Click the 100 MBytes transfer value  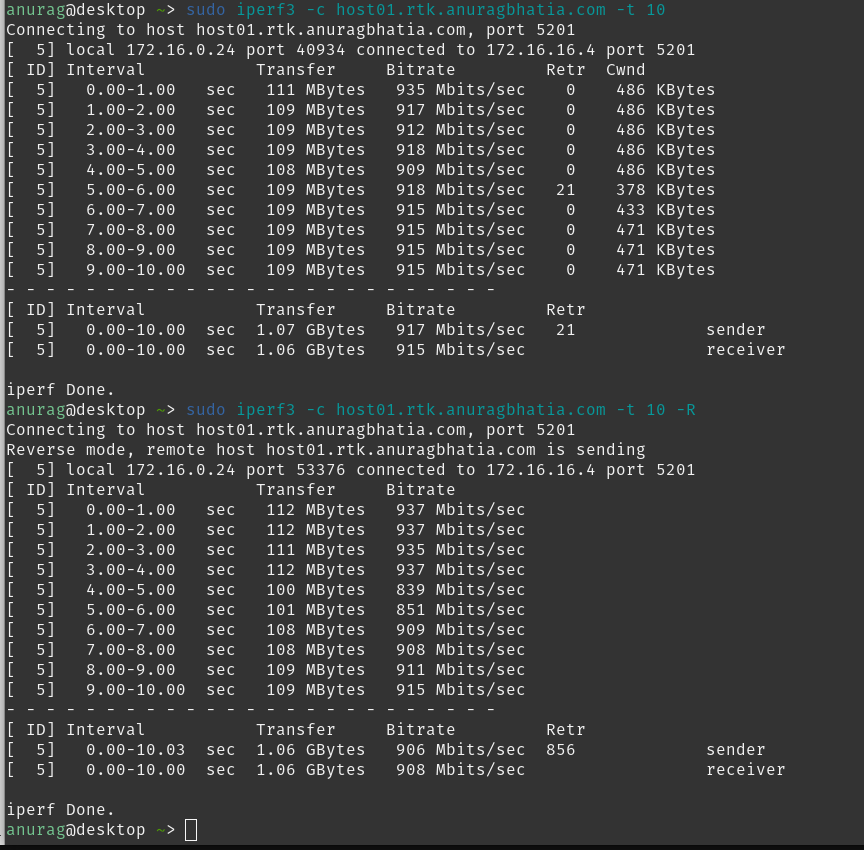pos(316,590)
